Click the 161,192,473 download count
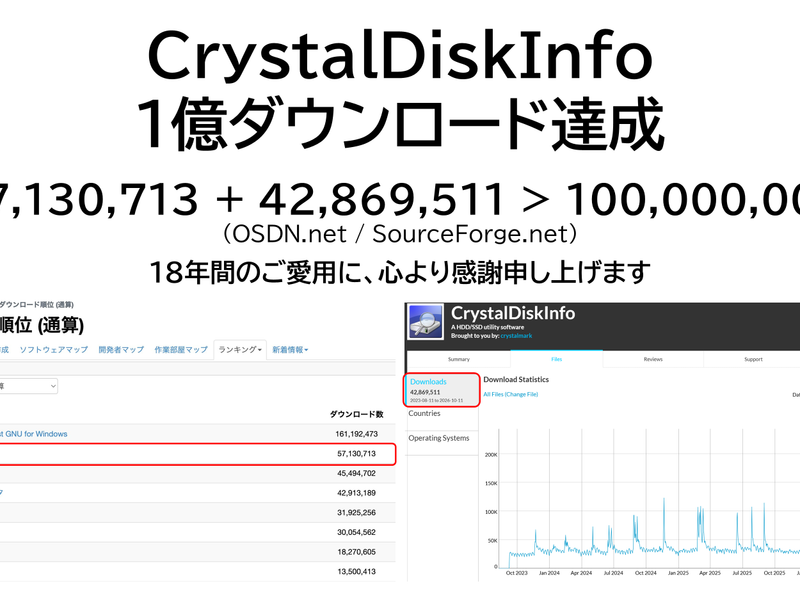800x600 pixels. pyautogui.click(x=356, y=434)
